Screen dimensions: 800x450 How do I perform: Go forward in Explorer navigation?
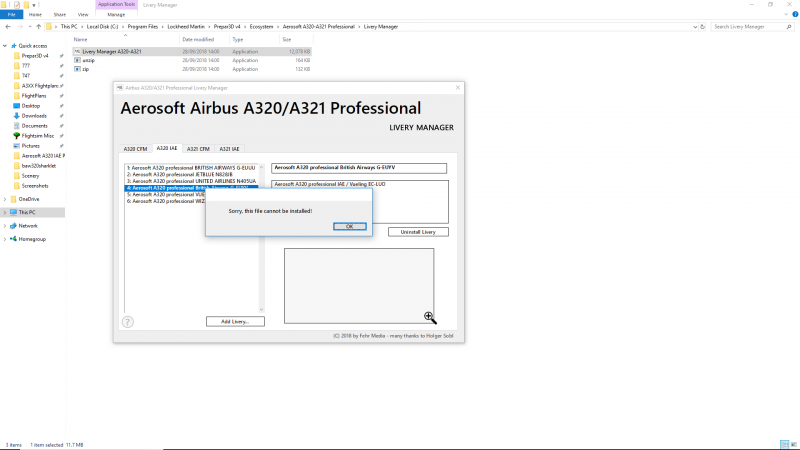coord(20,27)
